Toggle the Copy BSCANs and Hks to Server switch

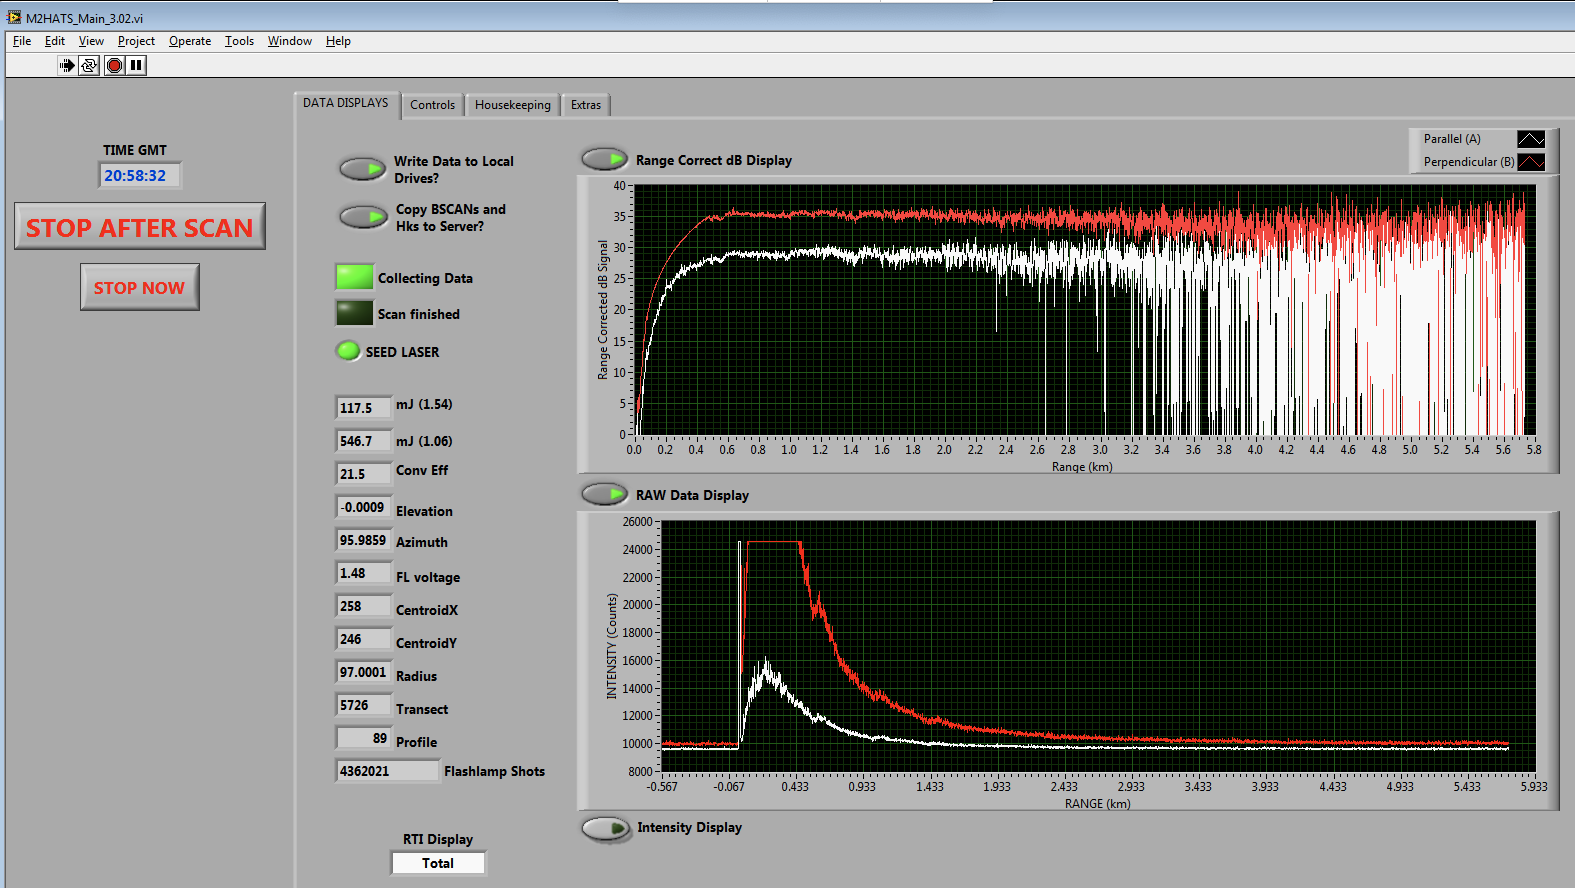362,217
